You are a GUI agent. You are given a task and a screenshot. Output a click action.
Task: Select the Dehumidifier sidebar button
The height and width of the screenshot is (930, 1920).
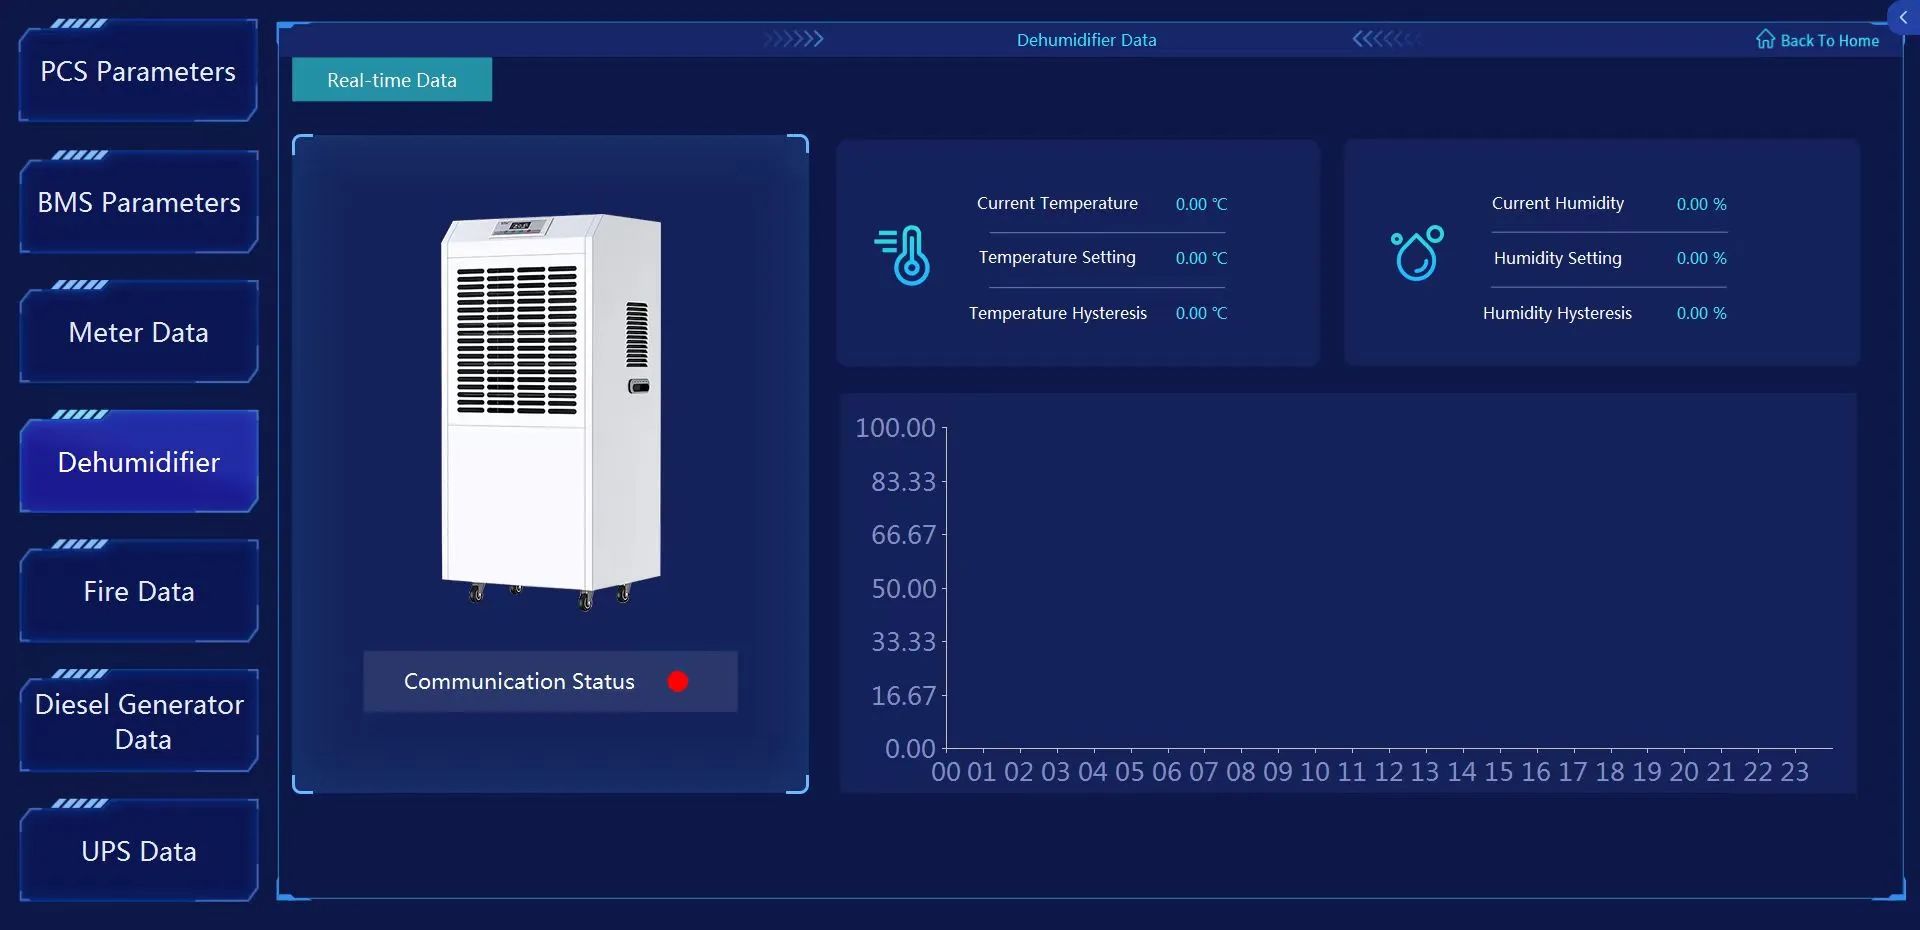[x=138, y=462]
